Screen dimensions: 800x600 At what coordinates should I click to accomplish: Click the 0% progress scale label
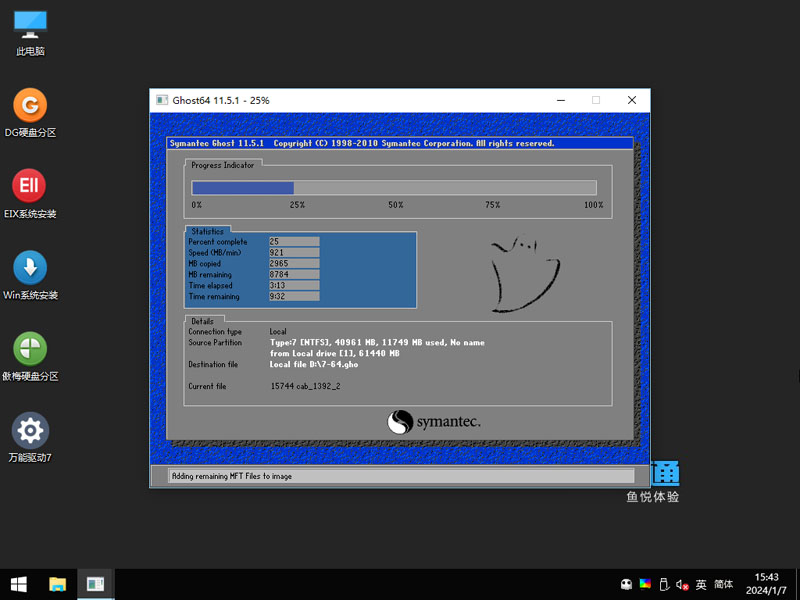196,205
